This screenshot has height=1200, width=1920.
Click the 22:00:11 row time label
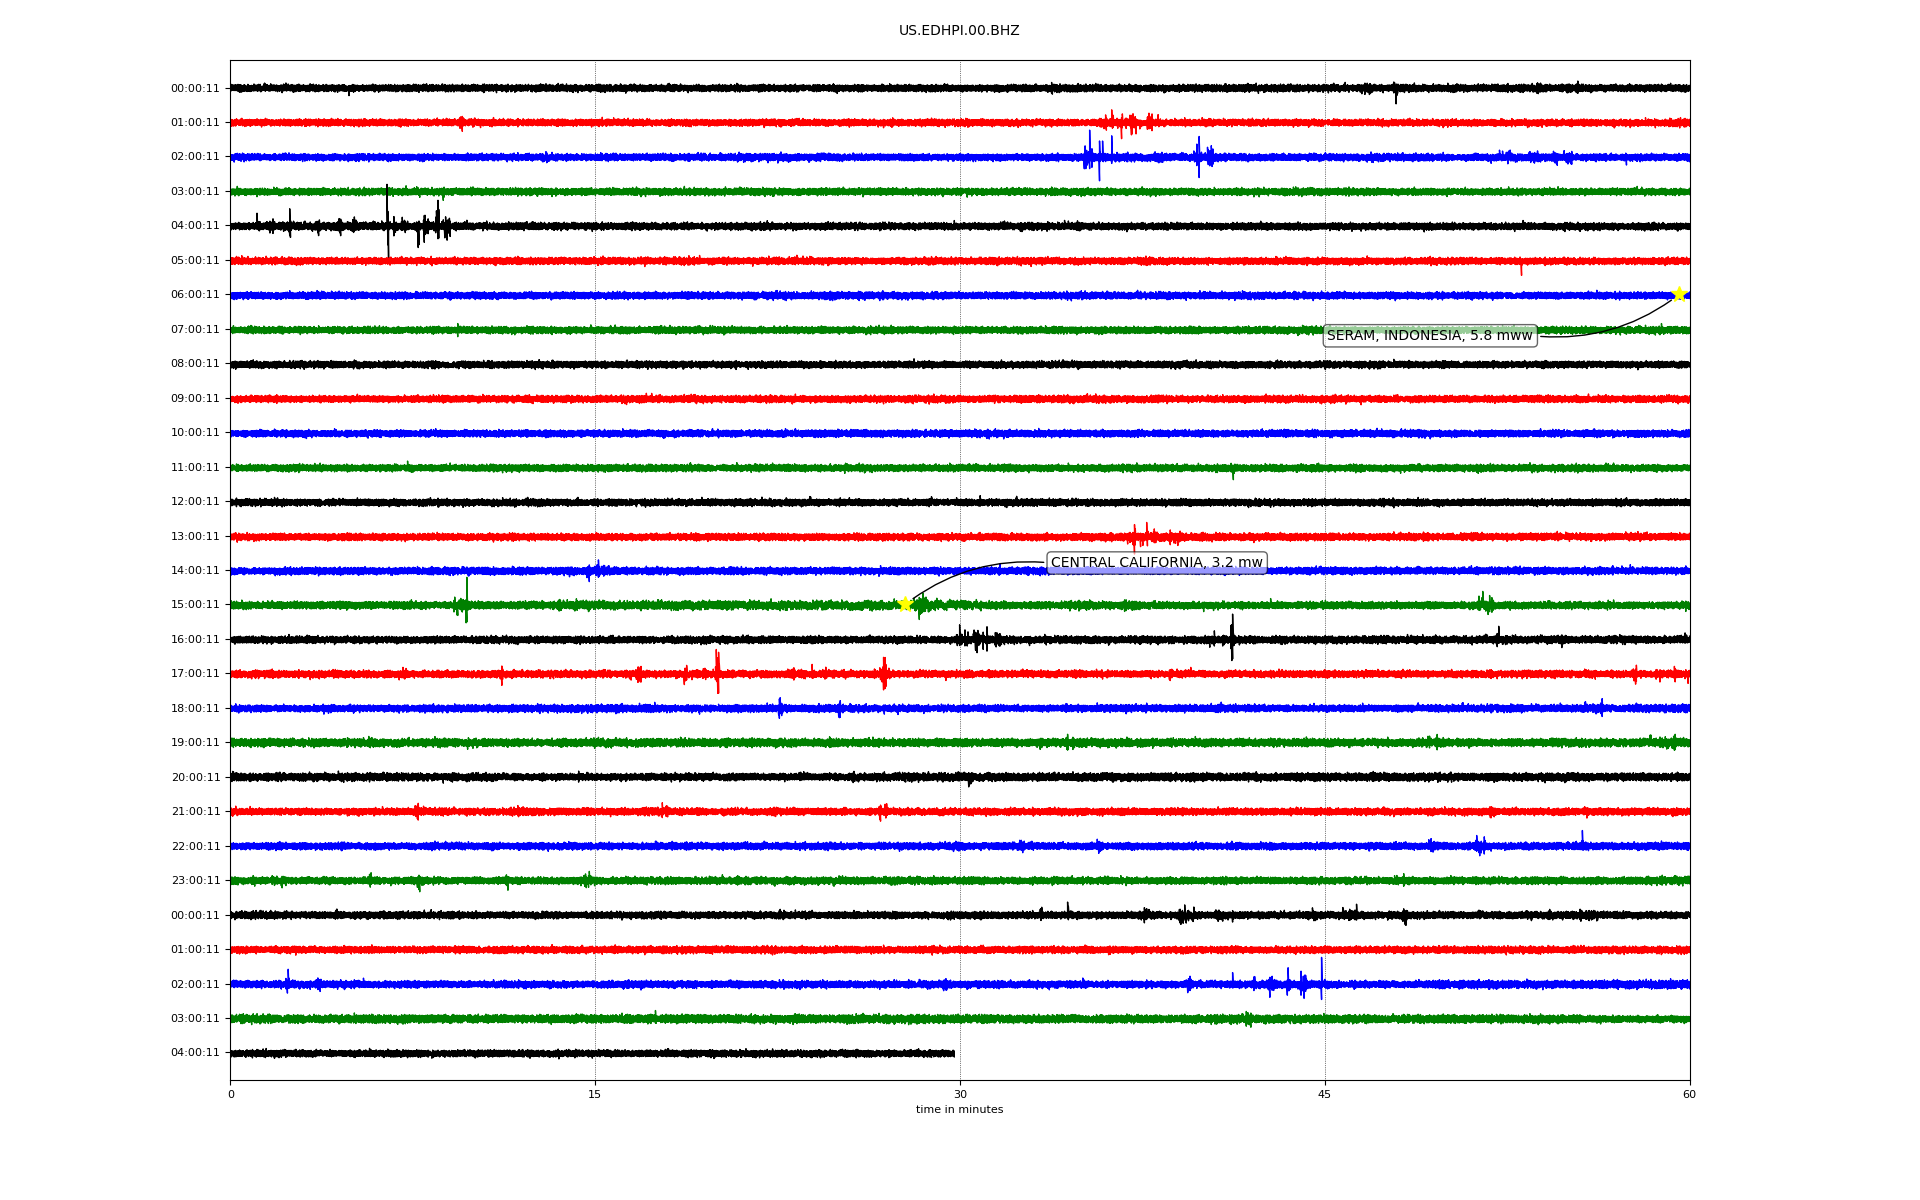click(195, 846)
